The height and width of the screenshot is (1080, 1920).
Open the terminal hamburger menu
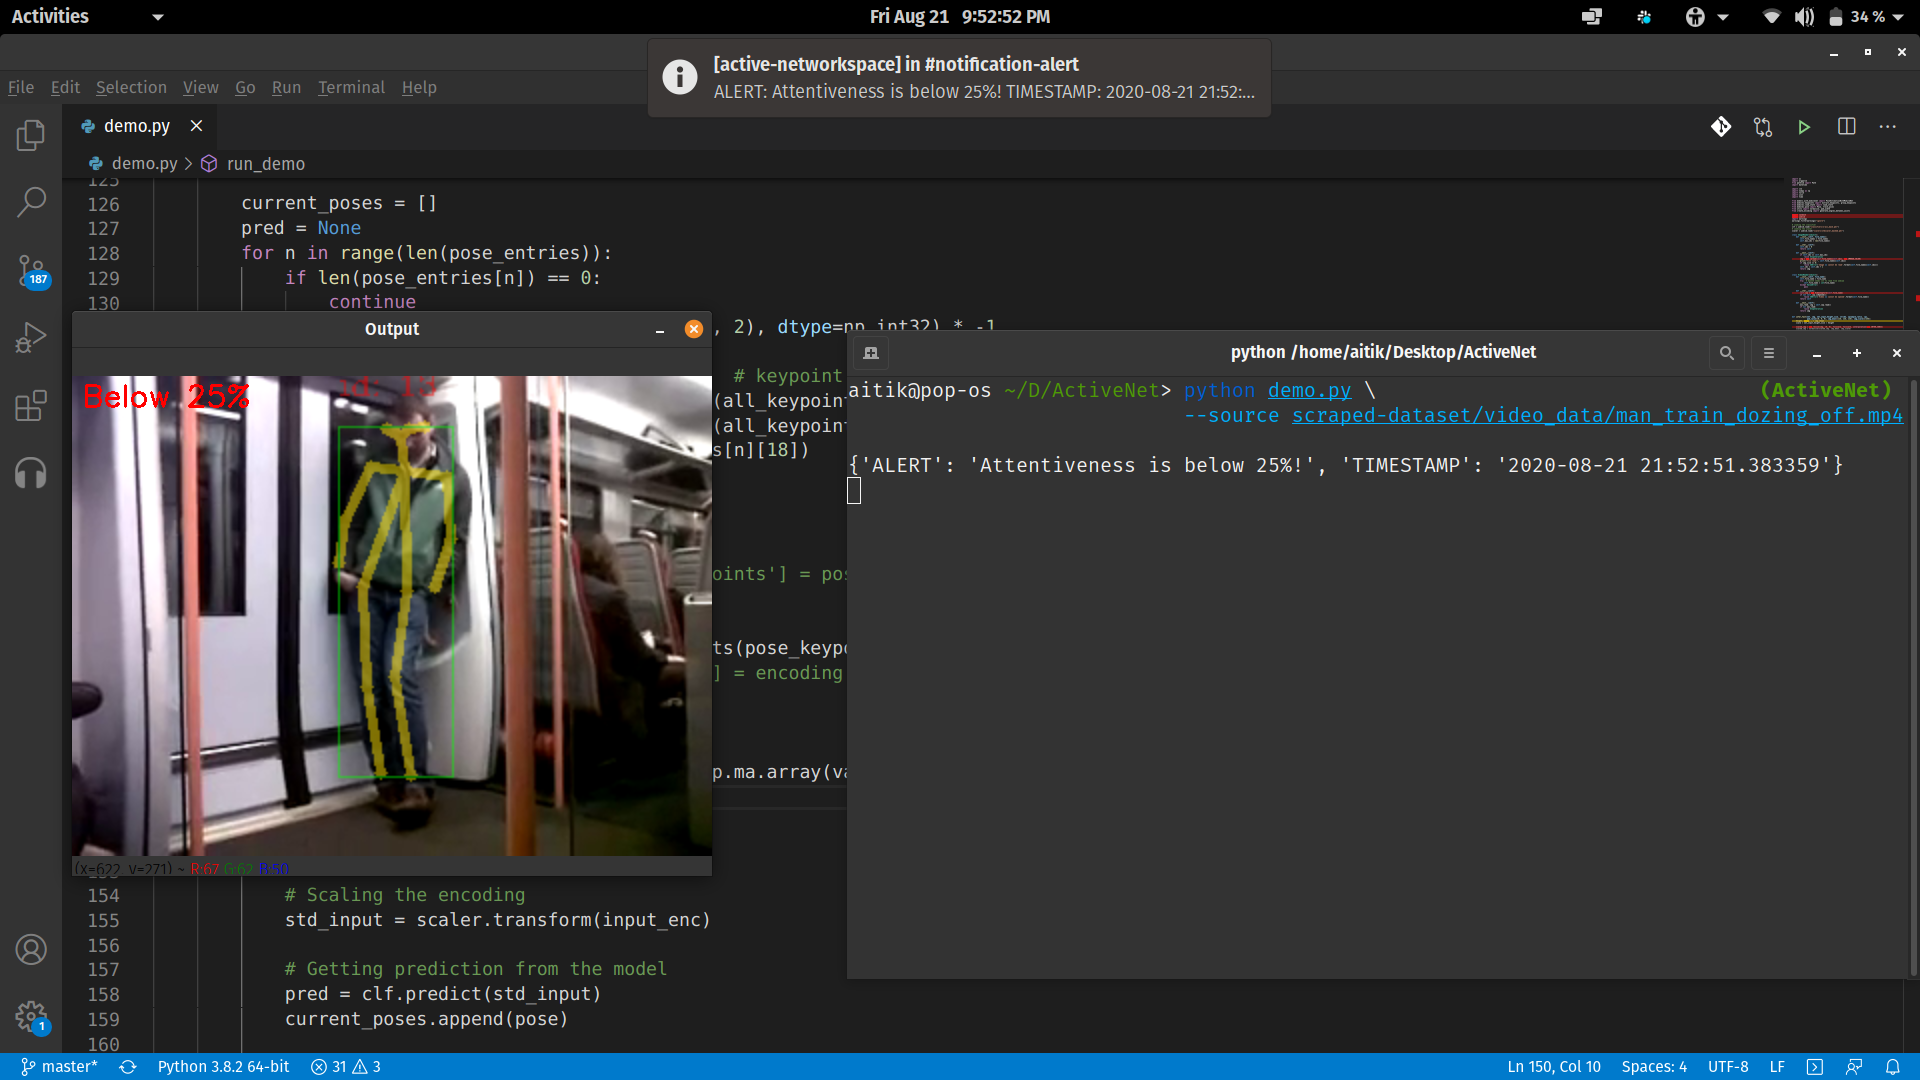coord(1768,353)
